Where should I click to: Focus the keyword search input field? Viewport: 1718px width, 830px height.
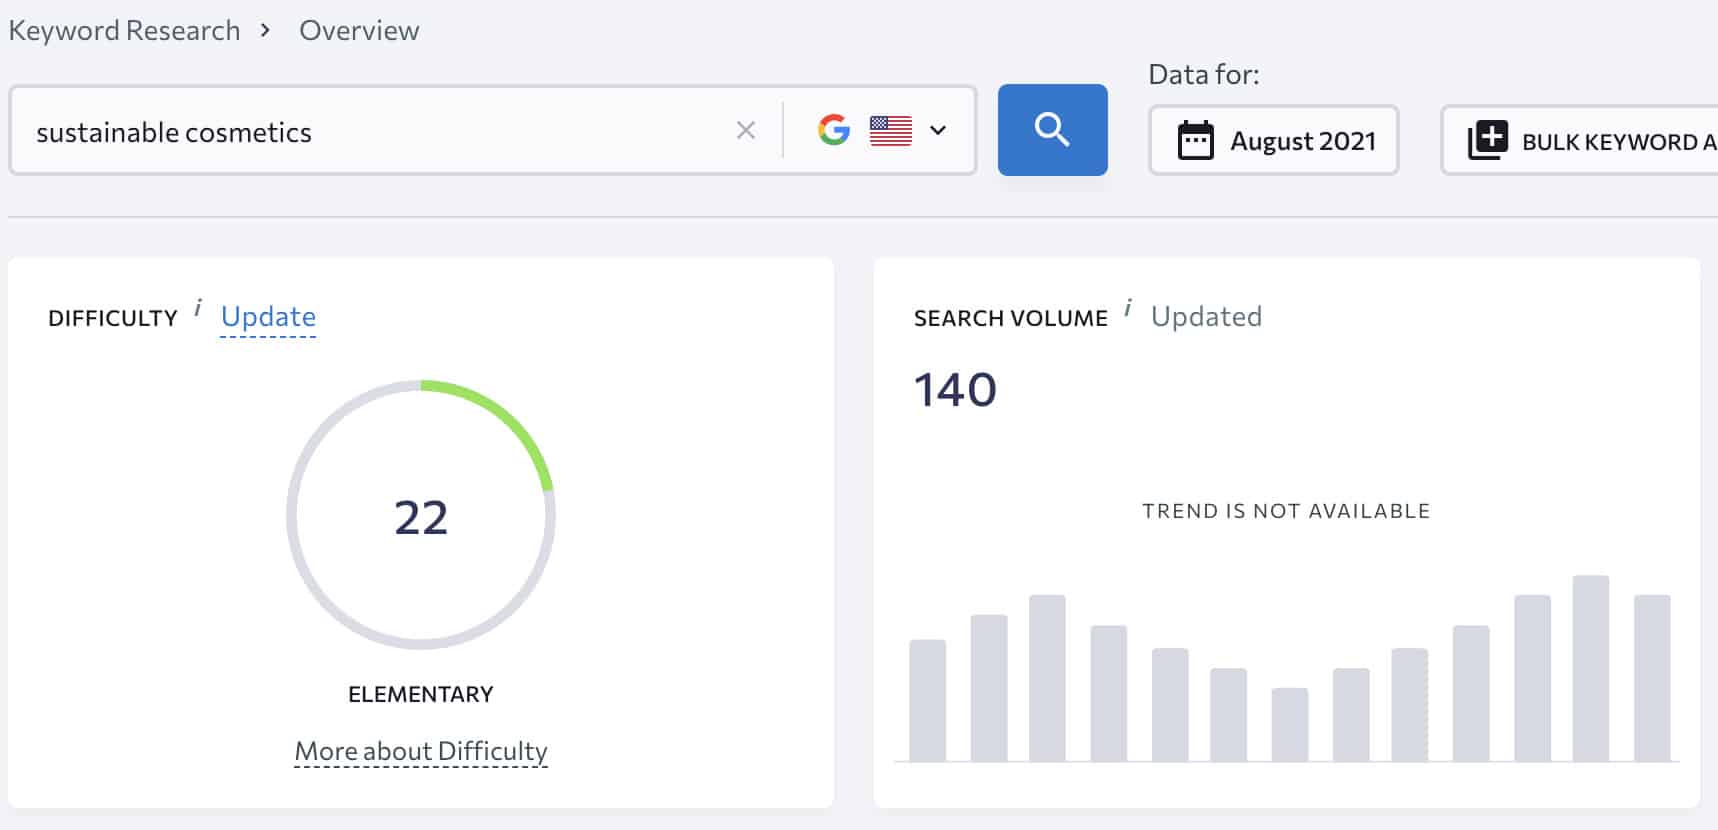(370, 132)
